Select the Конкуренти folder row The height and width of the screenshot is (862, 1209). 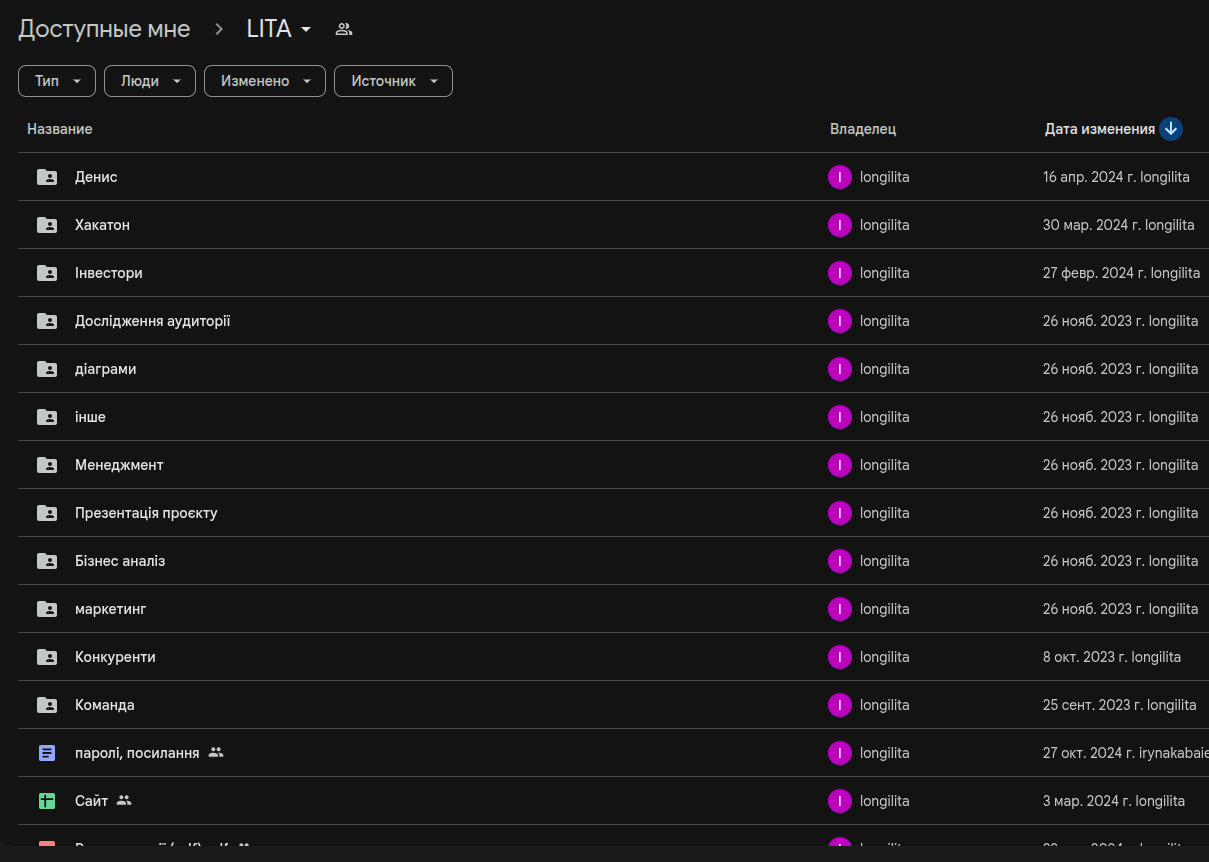(115, 657)
